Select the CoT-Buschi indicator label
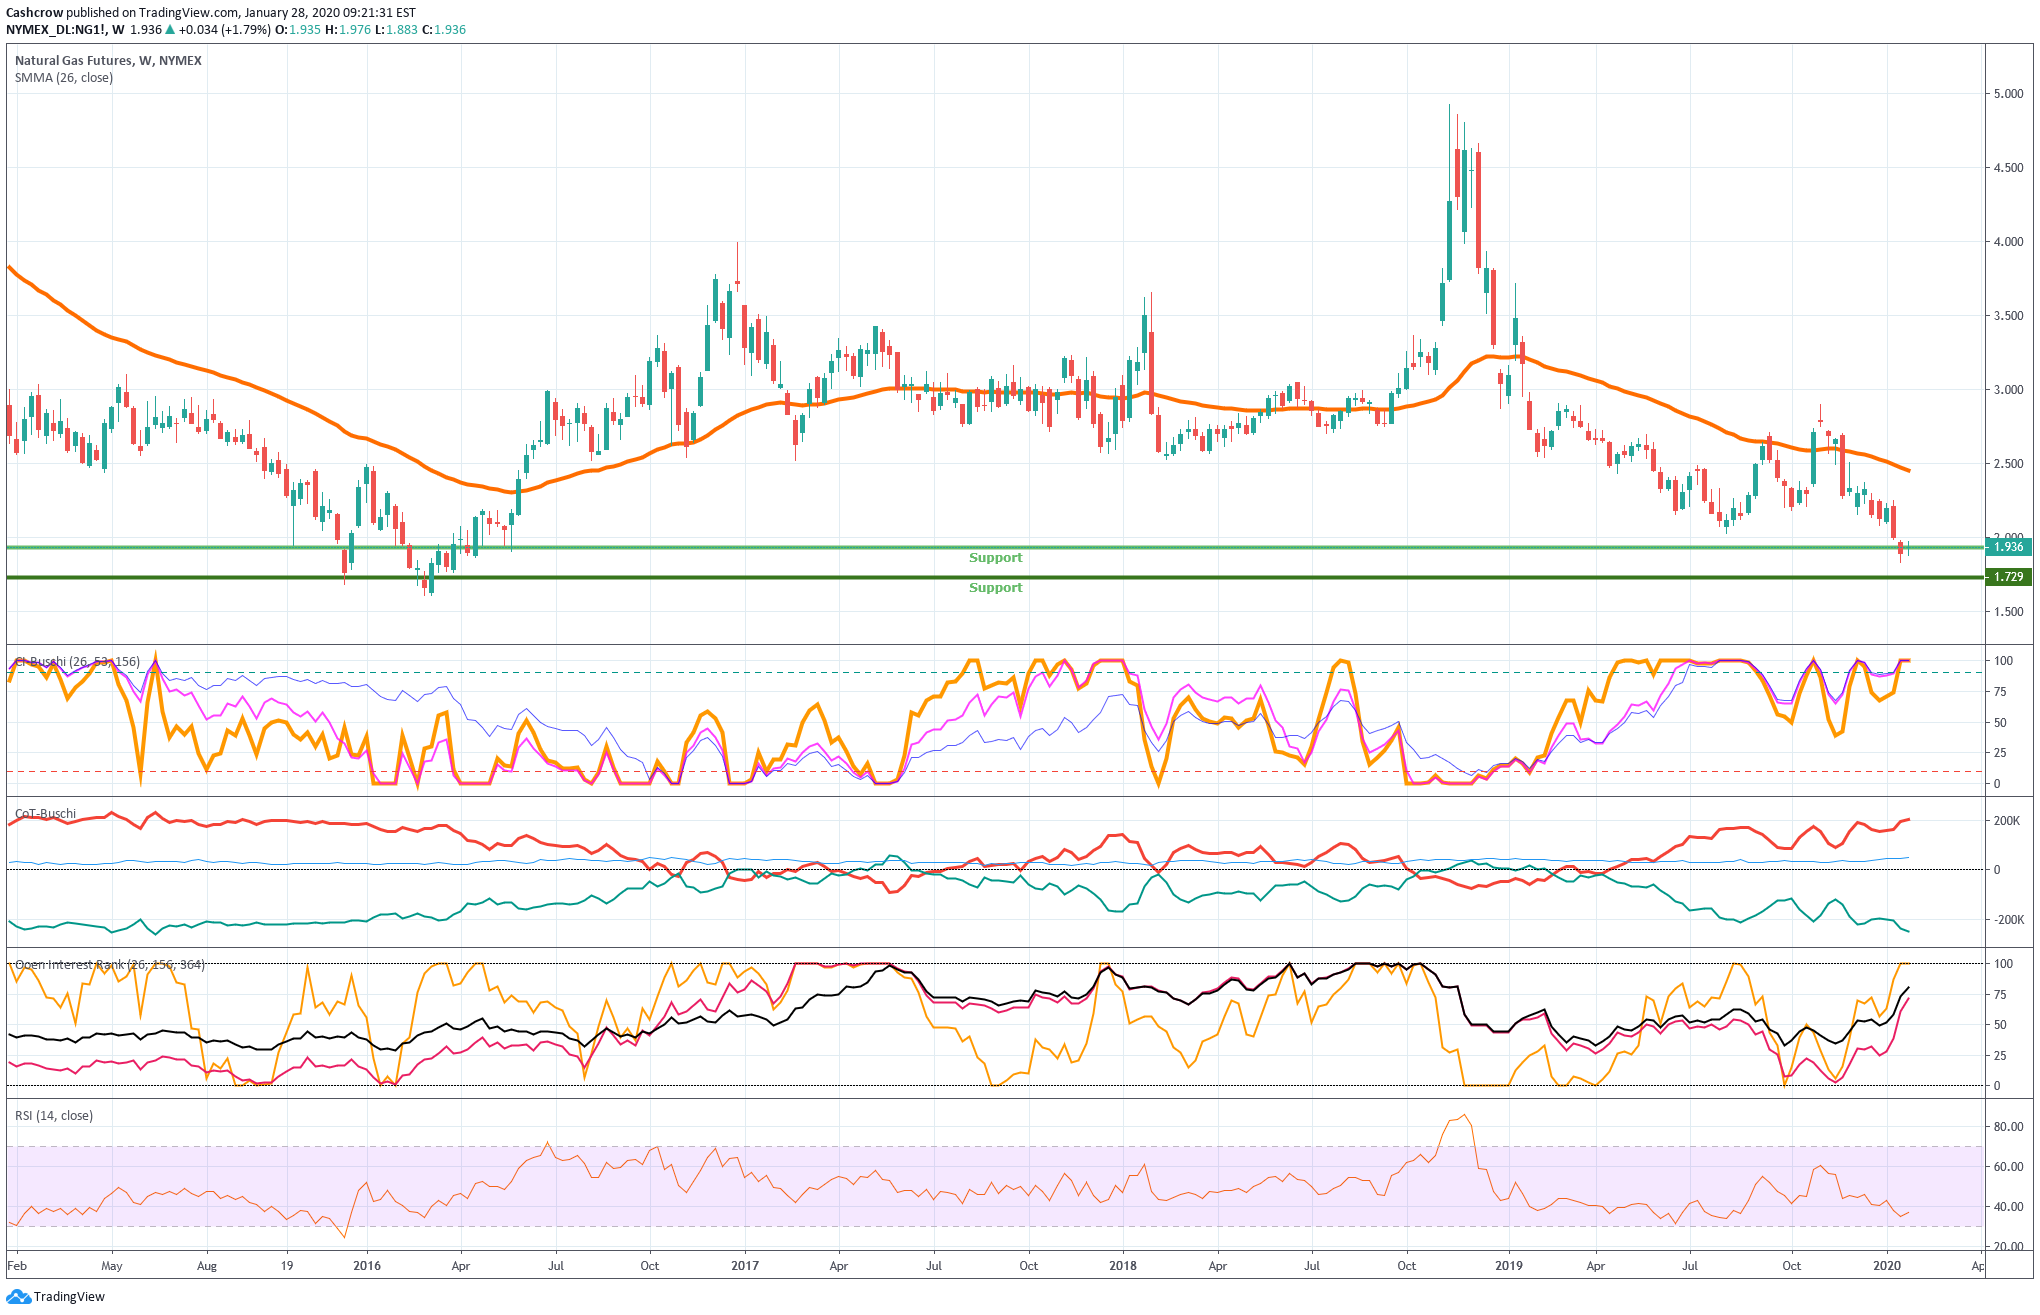The width and height of the screenshot is (2040, 1315). point(45,813)
